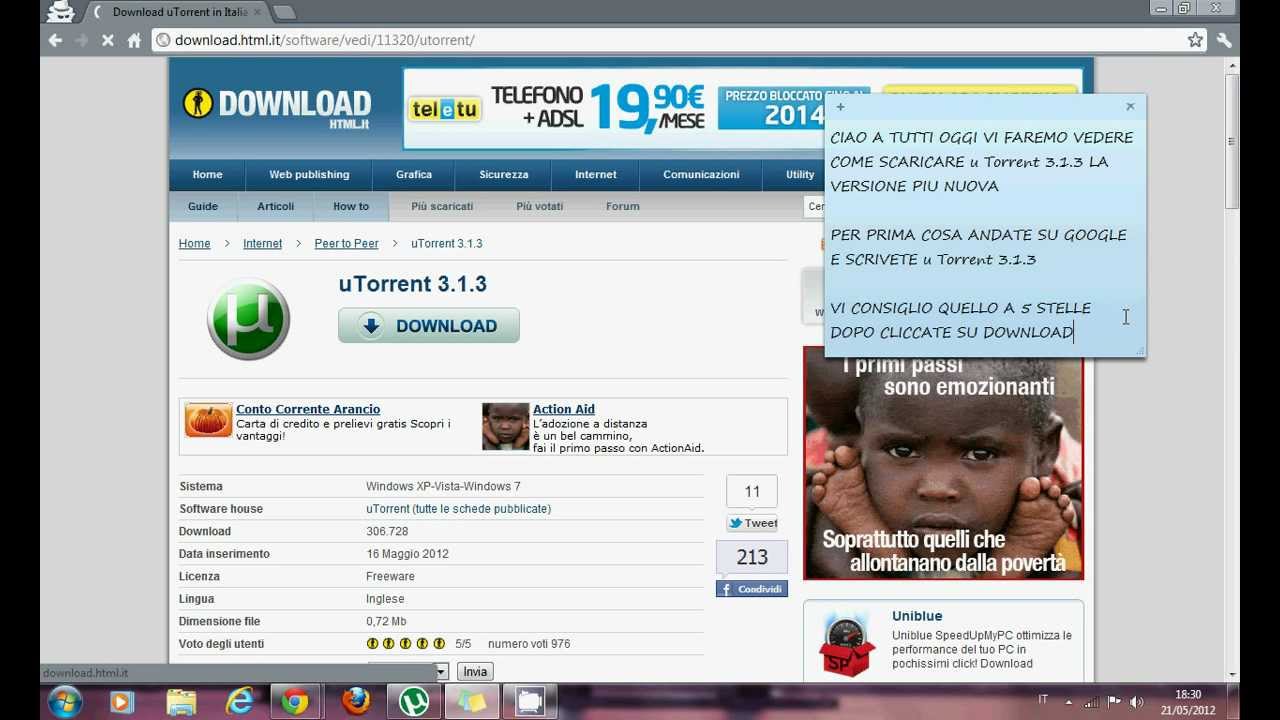The width and height of the screenshot is (1280, 720).
Task: Open the Sicurezza category
Action: pyautogui.click(x=503, y=174)
